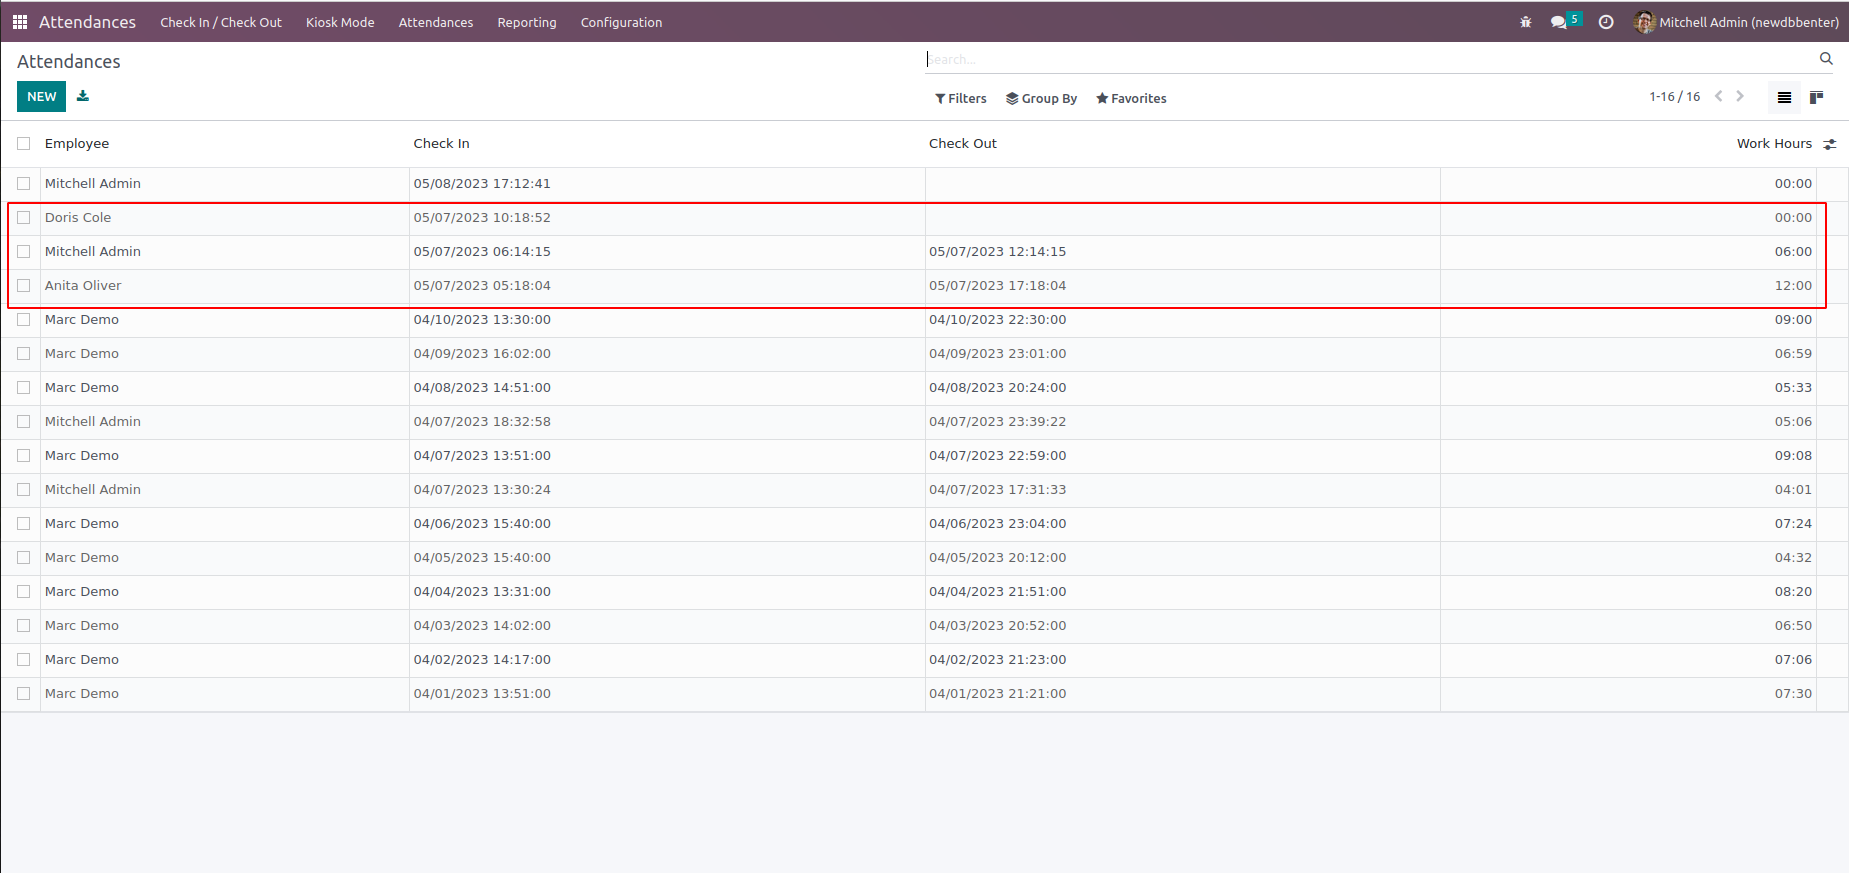The width and height of the screenshot is (1849, 873).
Task: Open Mitchell Admin user menu
Action: click(1737, 22)
